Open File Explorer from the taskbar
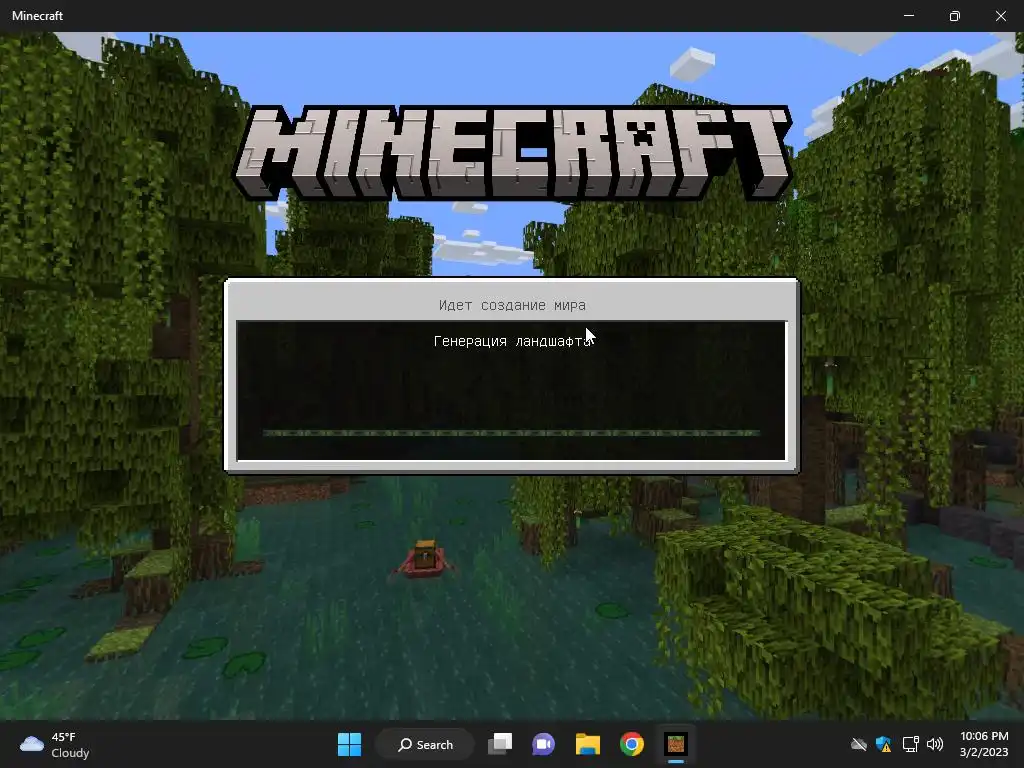 588,744
